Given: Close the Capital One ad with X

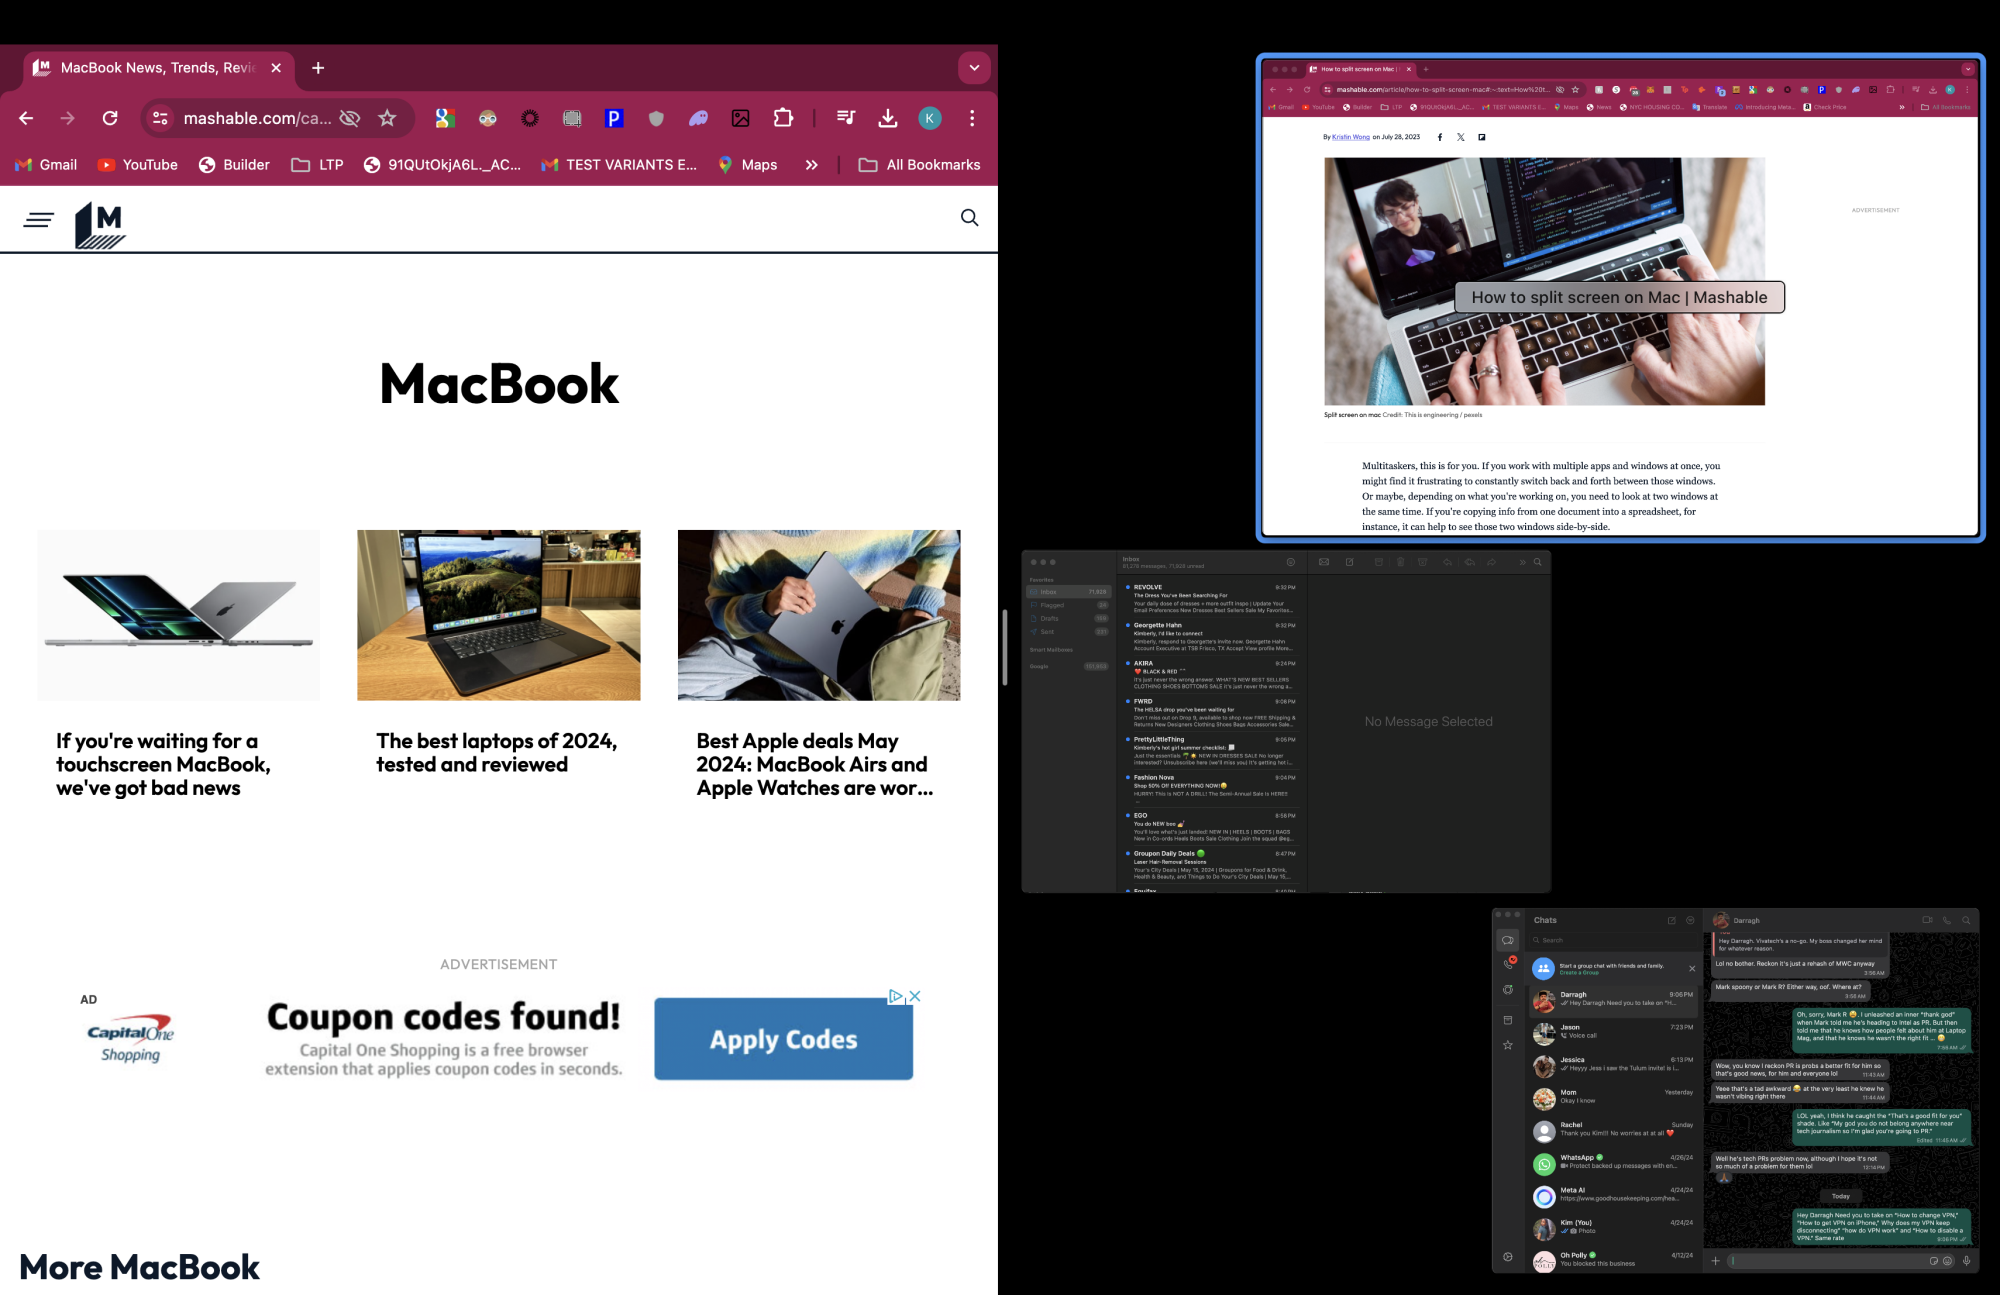Looking at the screenshot, I should (x=915, y=996).
